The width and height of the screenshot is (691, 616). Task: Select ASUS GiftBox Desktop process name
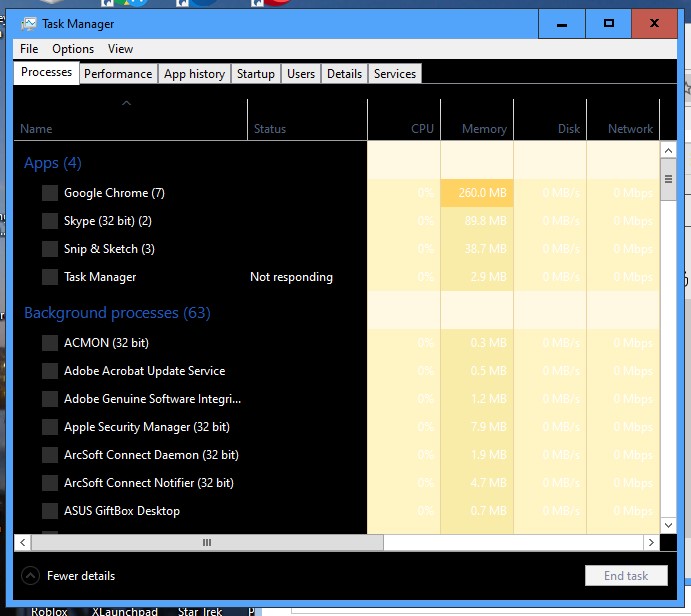(x=122, y=511)
